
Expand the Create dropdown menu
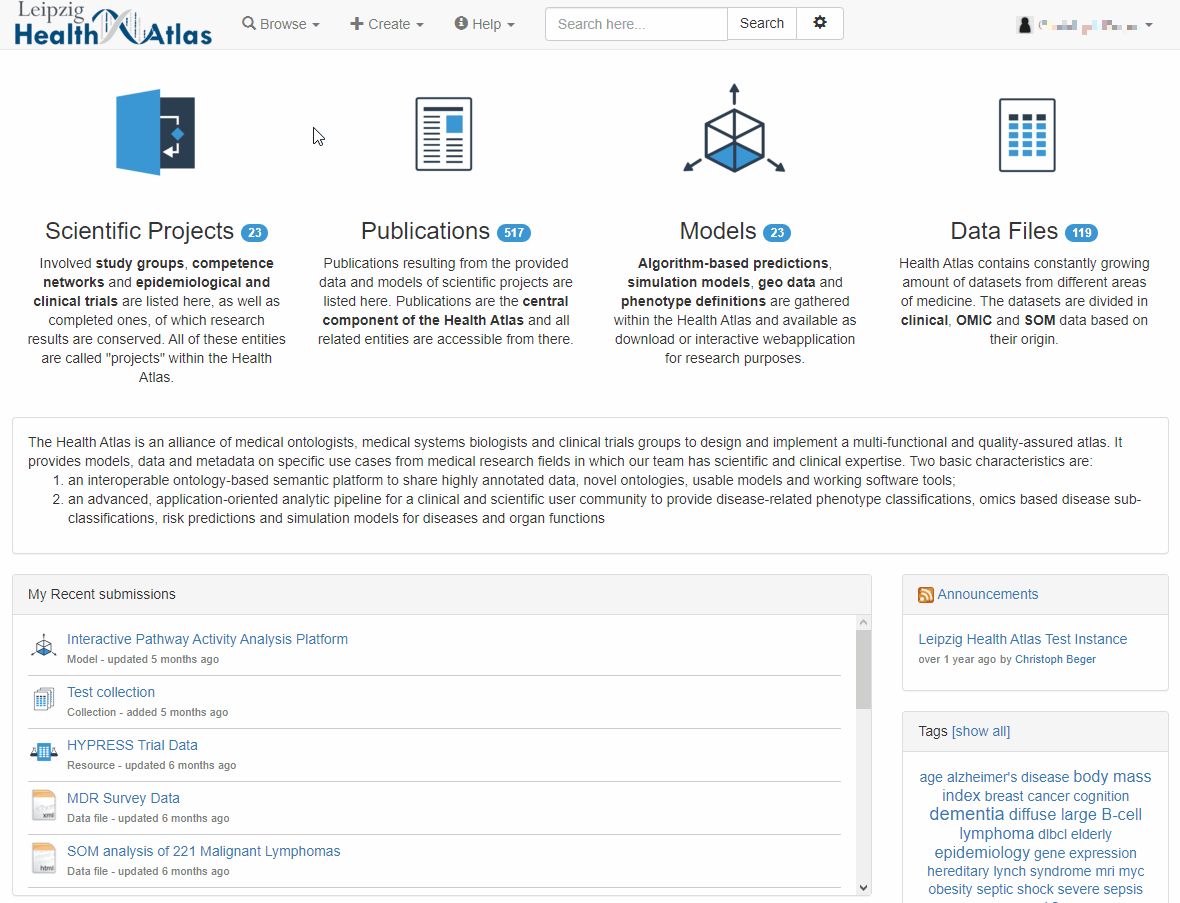387,24
